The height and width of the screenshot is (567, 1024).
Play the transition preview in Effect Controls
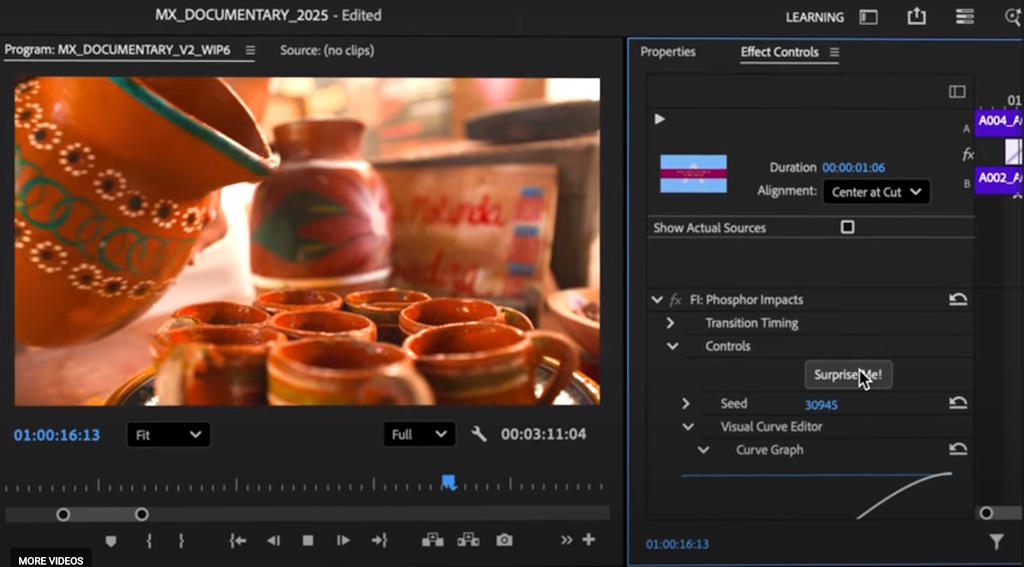(659, 119)
